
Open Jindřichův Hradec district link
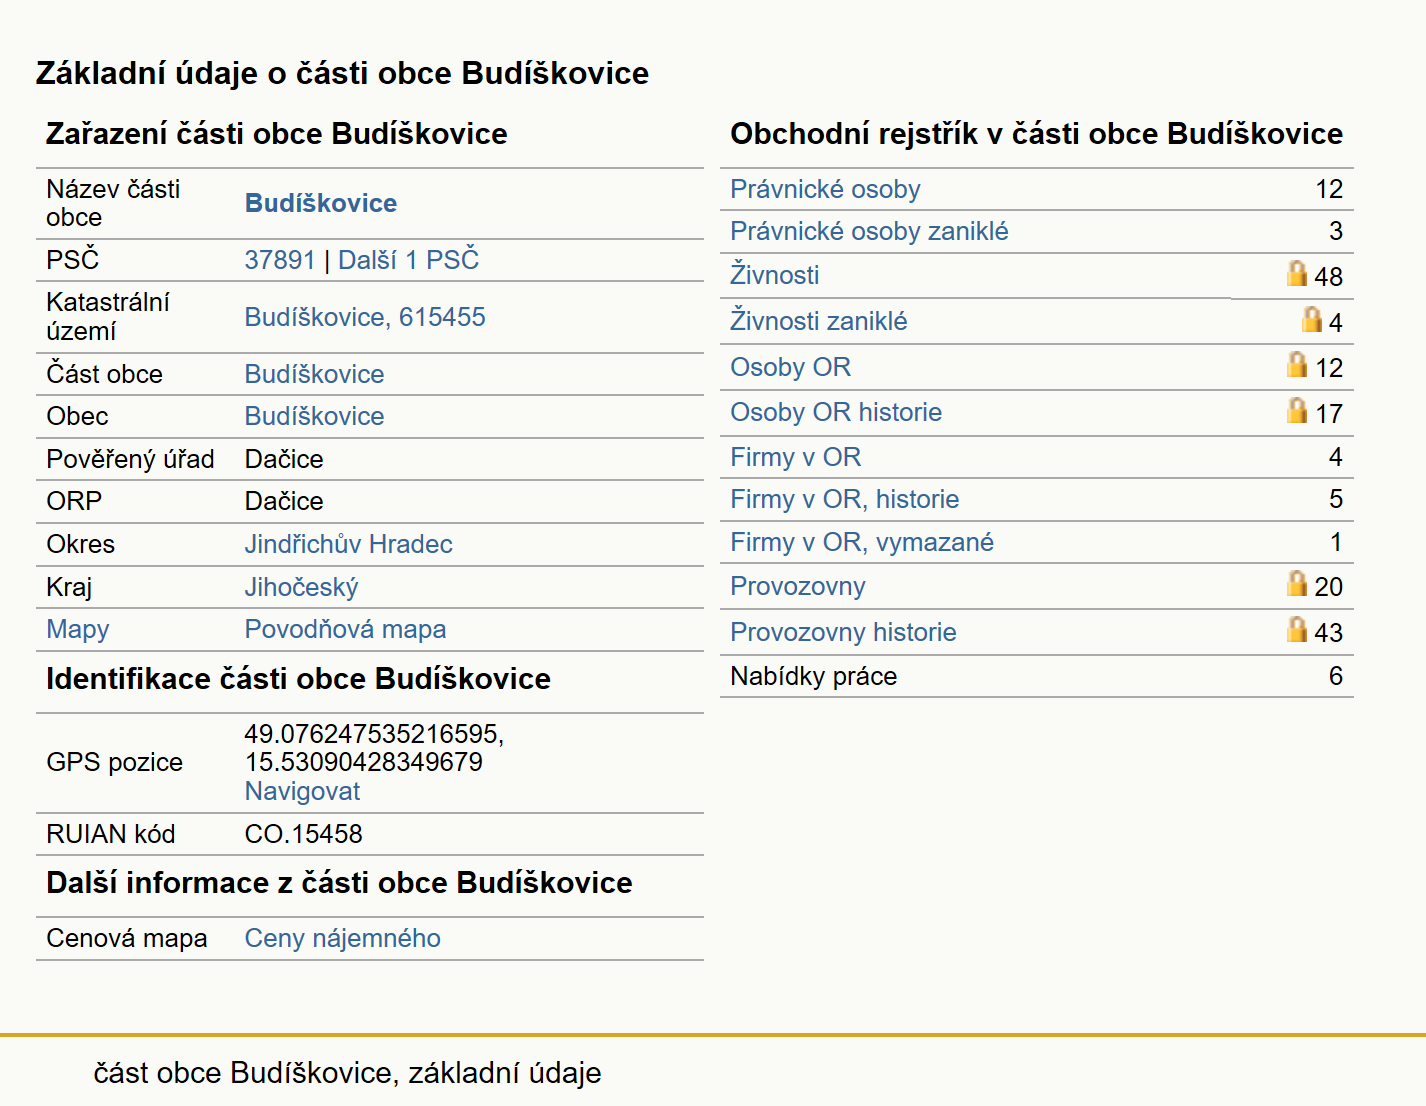point(348,544)
